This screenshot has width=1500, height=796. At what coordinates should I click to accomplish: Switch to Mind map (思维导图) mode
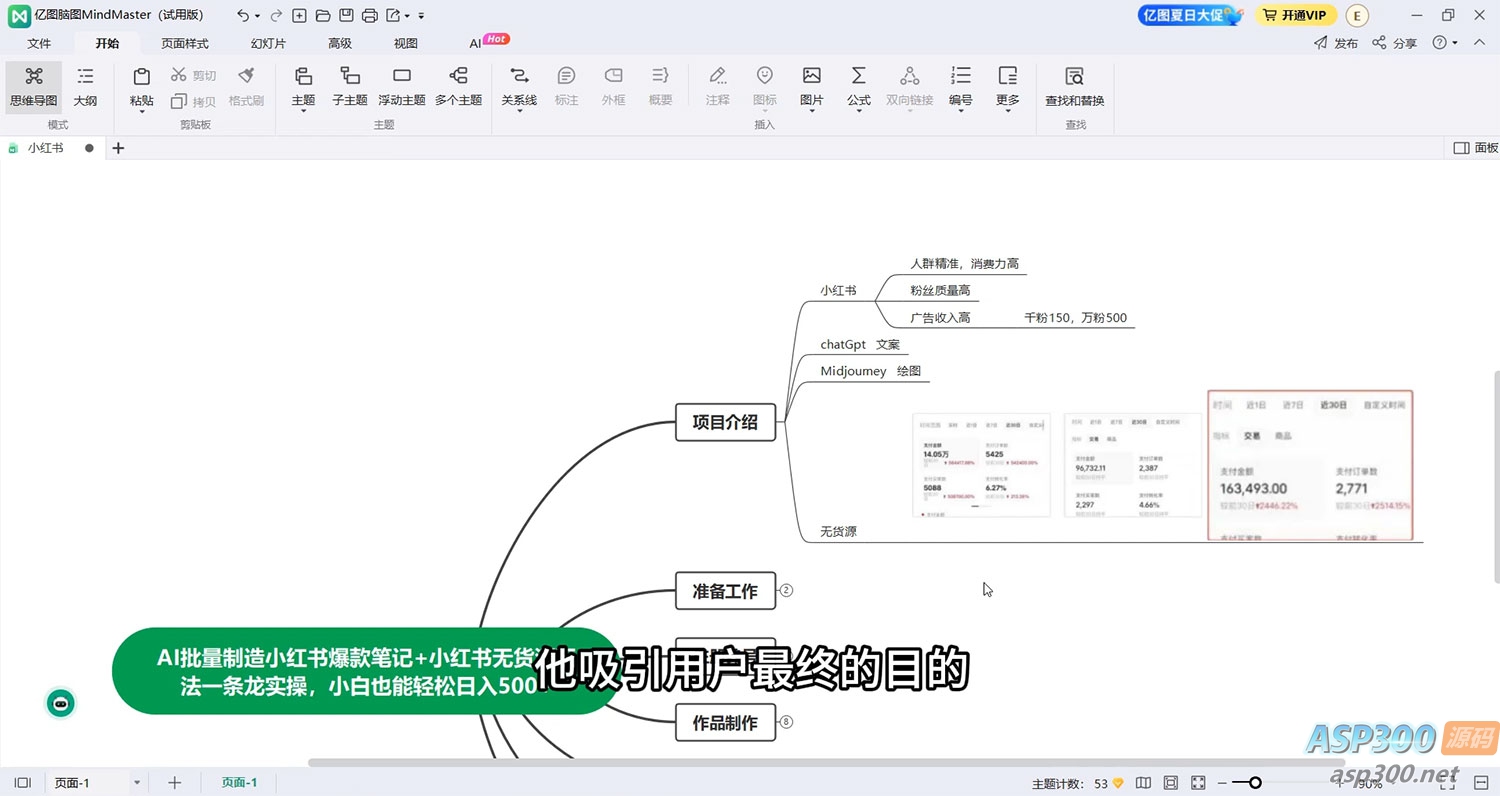pyautogui.click(x=34, y=85)
